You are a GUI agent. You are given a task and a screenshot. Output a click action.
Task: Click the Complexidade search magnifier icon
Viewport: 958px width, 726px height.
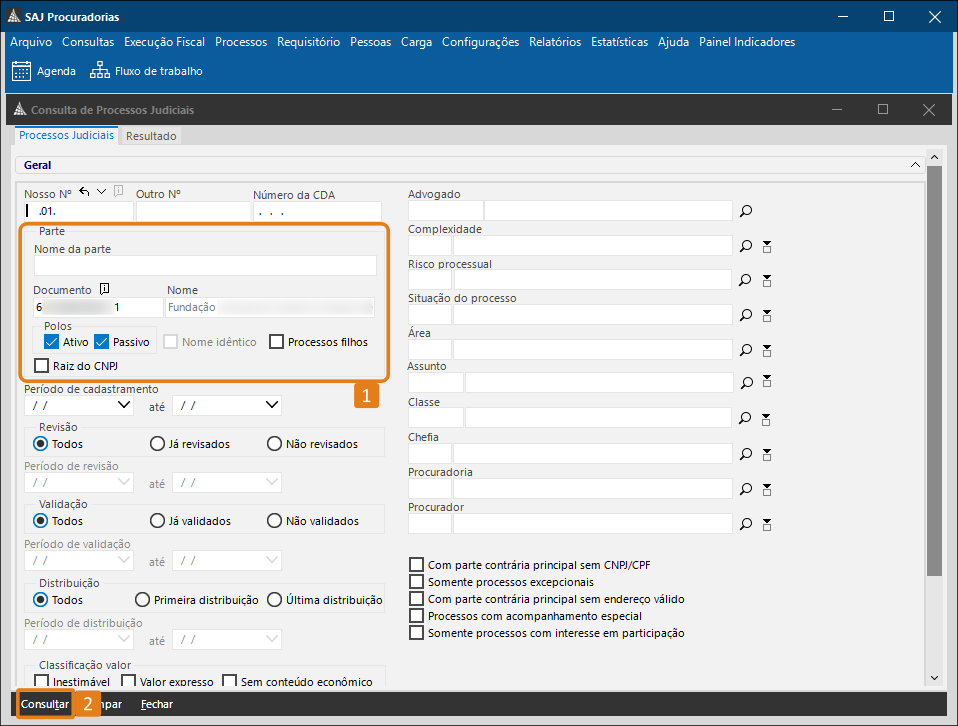click(745, 246)
